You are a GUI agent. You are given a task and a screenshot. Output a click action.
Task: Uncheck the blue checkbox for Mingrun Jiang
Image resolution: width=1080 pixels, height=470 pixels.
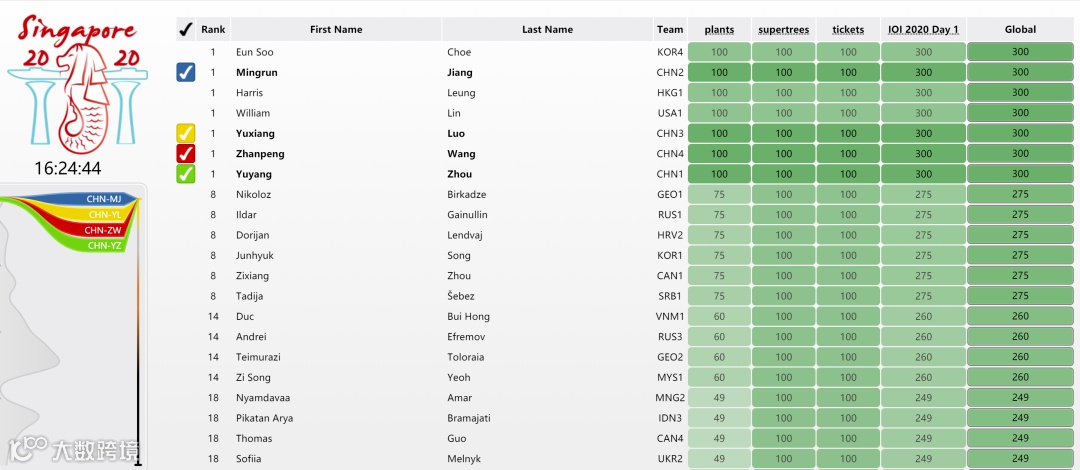186,72
